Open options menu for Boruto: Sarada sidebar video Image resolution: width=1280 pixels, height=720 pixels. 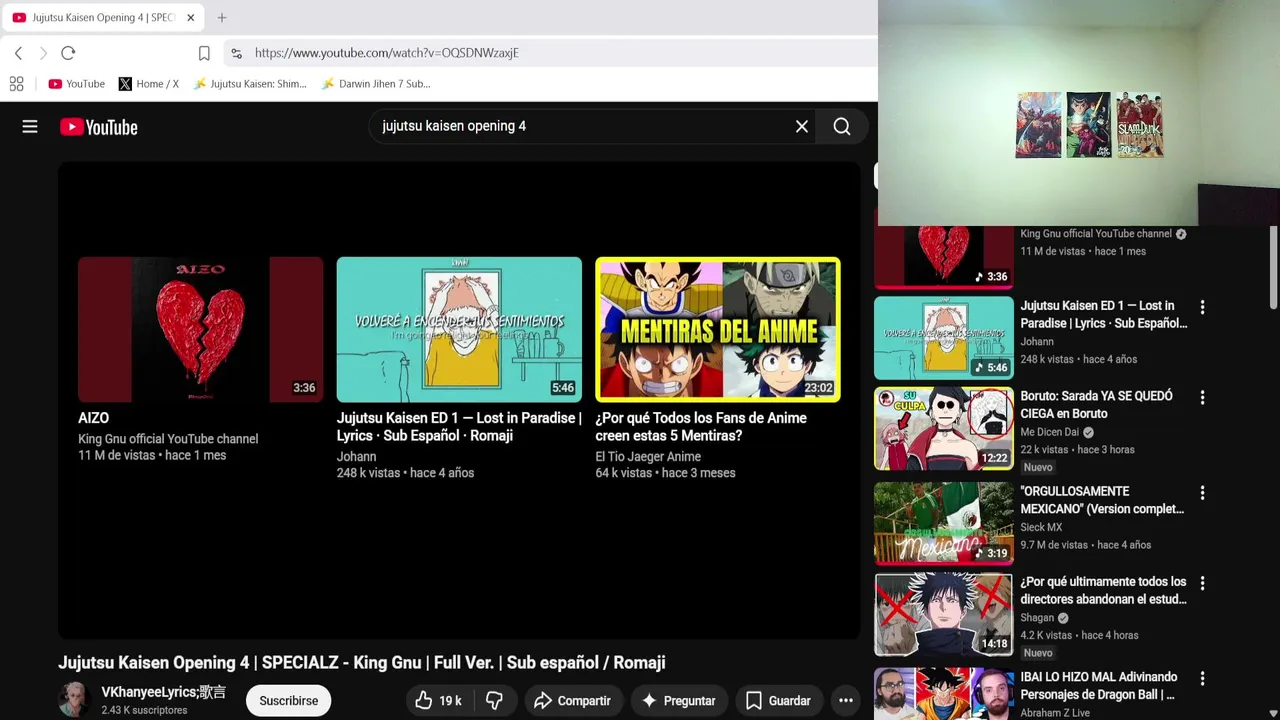[1202, 398]
